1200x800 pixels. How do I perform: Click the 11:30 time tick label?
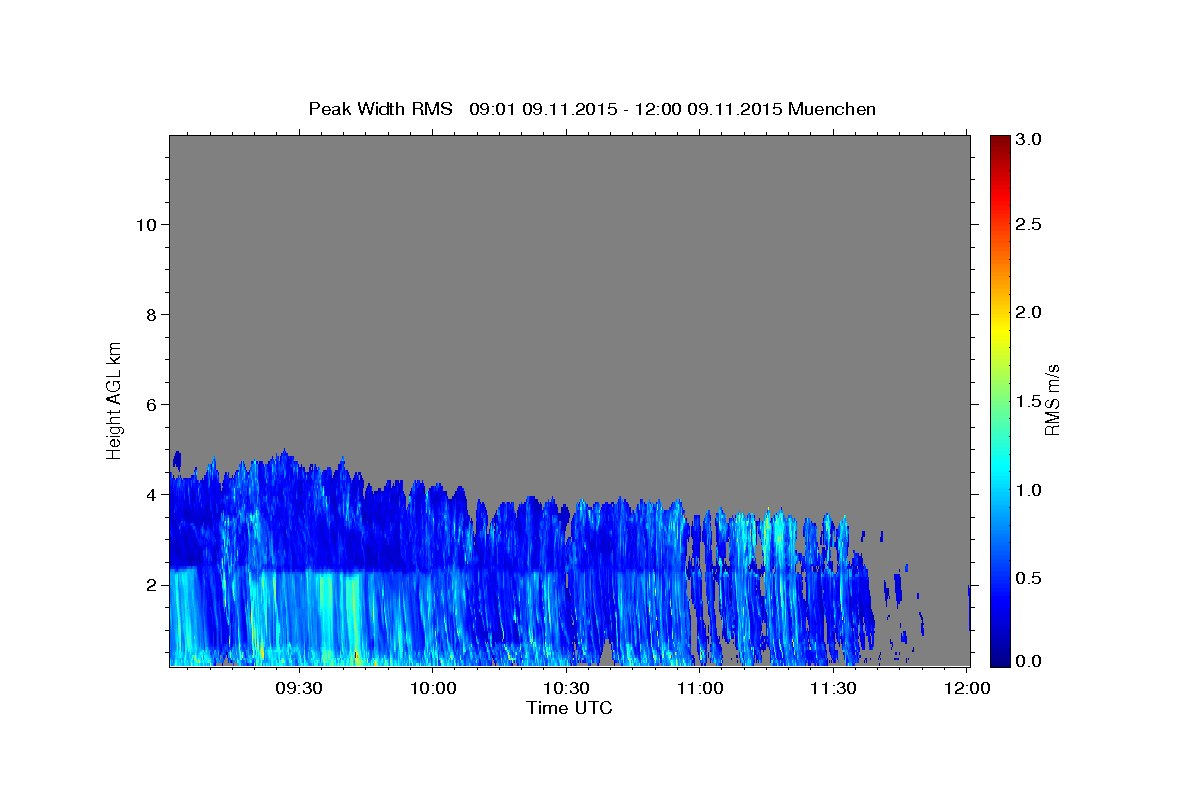pyautogui.click(x=833, y=688)
